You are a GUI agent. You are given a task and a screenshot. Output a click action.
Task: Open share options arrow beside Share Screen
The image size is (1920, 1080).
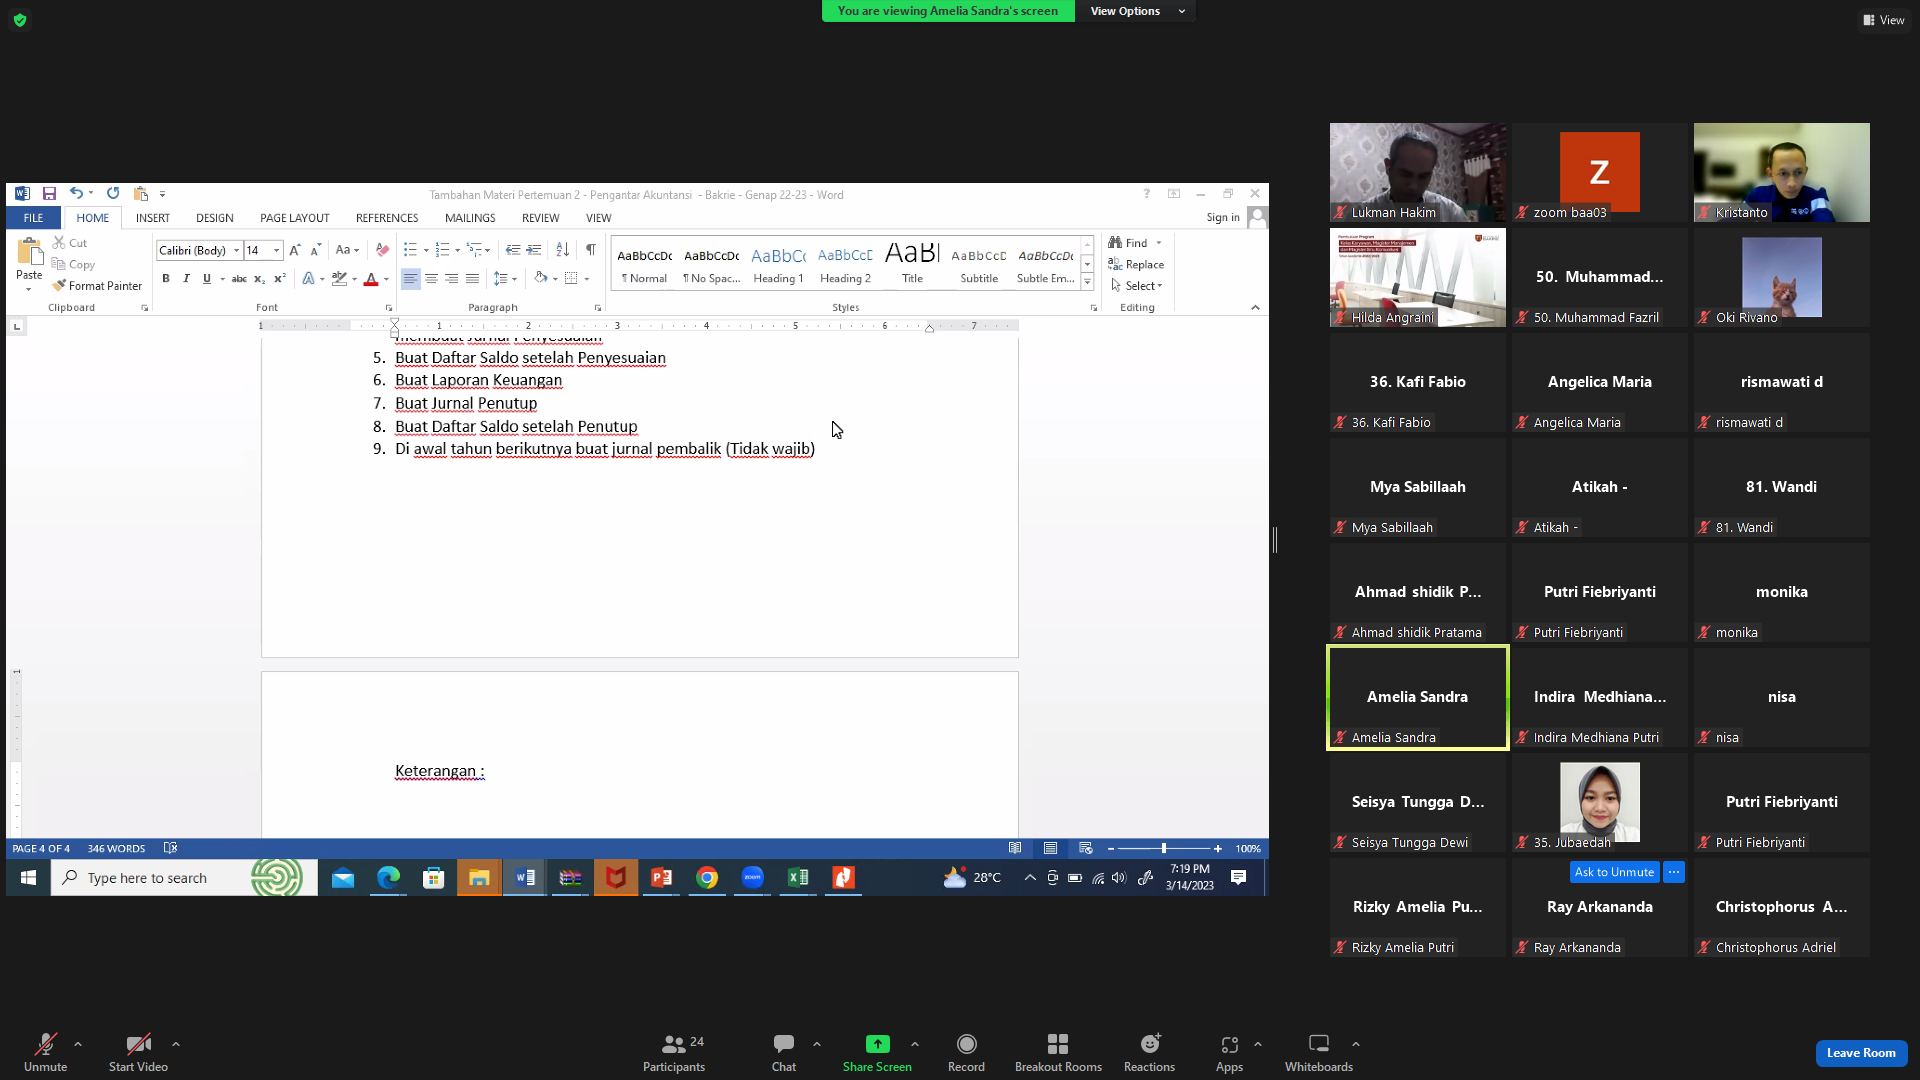coord(915,1044)
